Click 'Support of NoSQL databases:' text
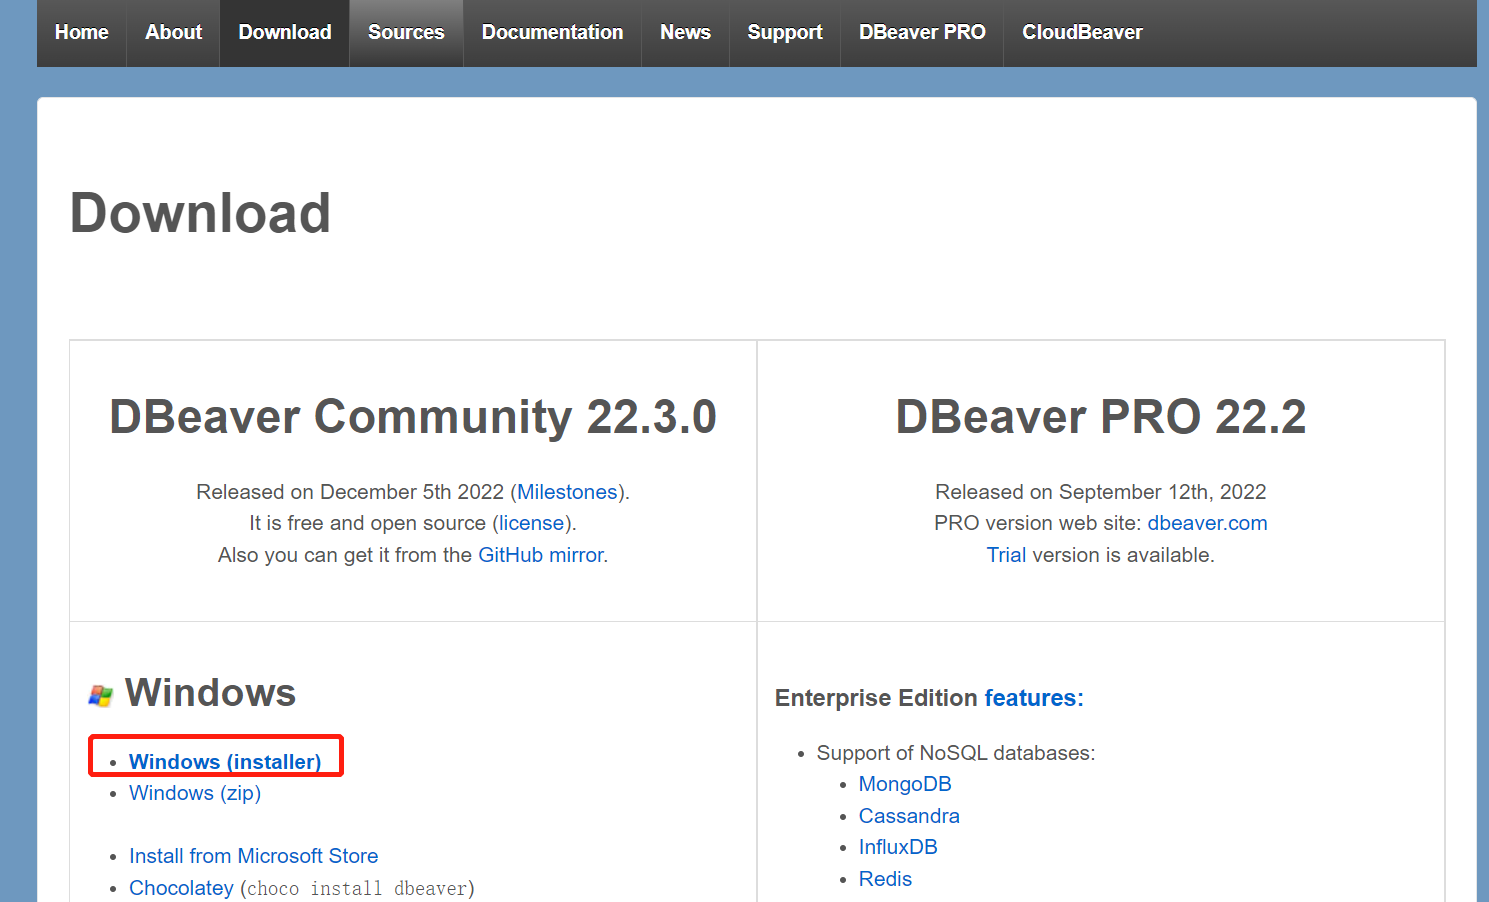This screenshot has height=902, width=1489. coord(956,753)
